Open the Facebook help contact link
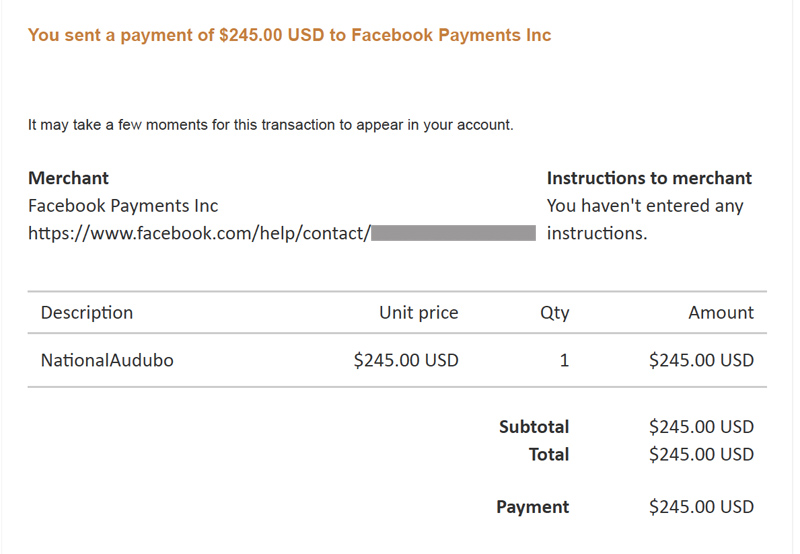 click(x=199, y=233)
